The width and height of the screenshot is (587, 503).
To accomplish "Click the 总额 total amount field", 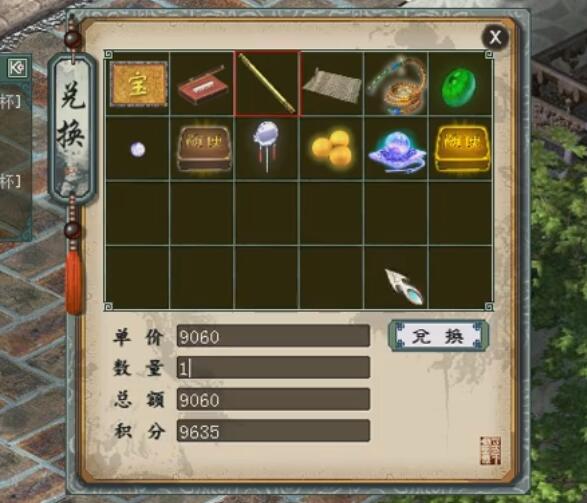I will pos(273,399).
